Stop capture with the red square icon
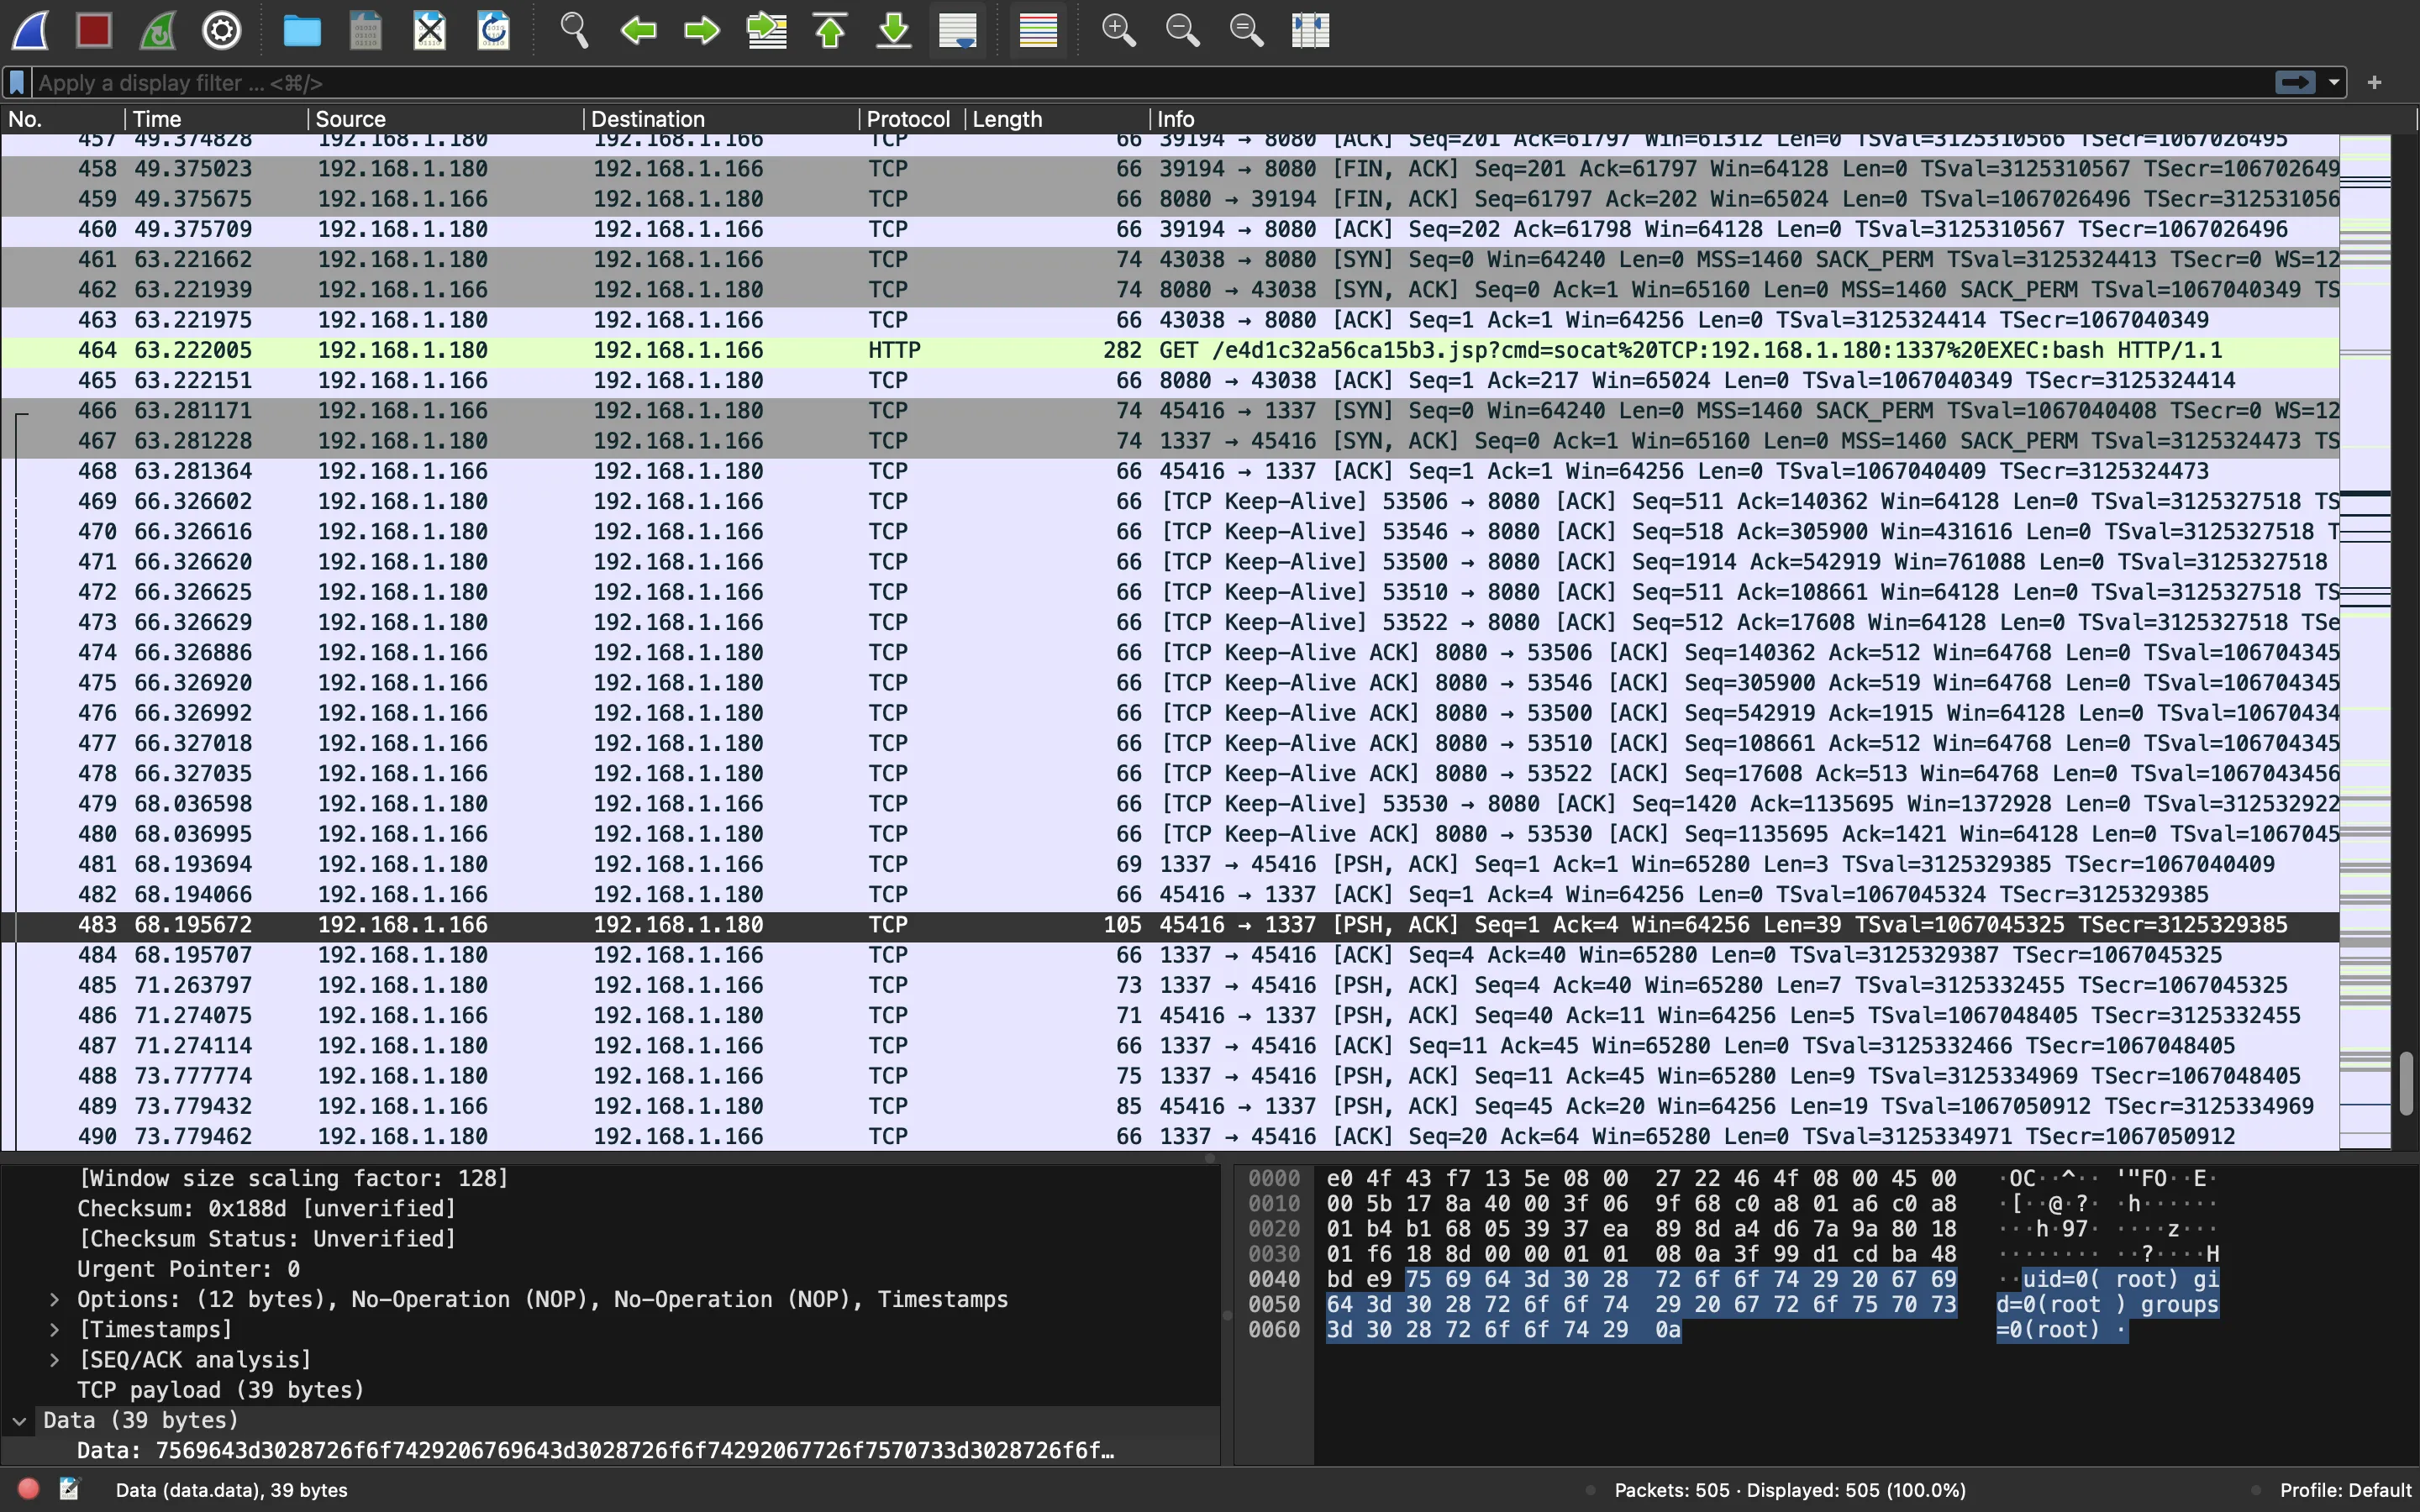Image resolution: width=2420 pixels, height=1512 pixels. 94,30
